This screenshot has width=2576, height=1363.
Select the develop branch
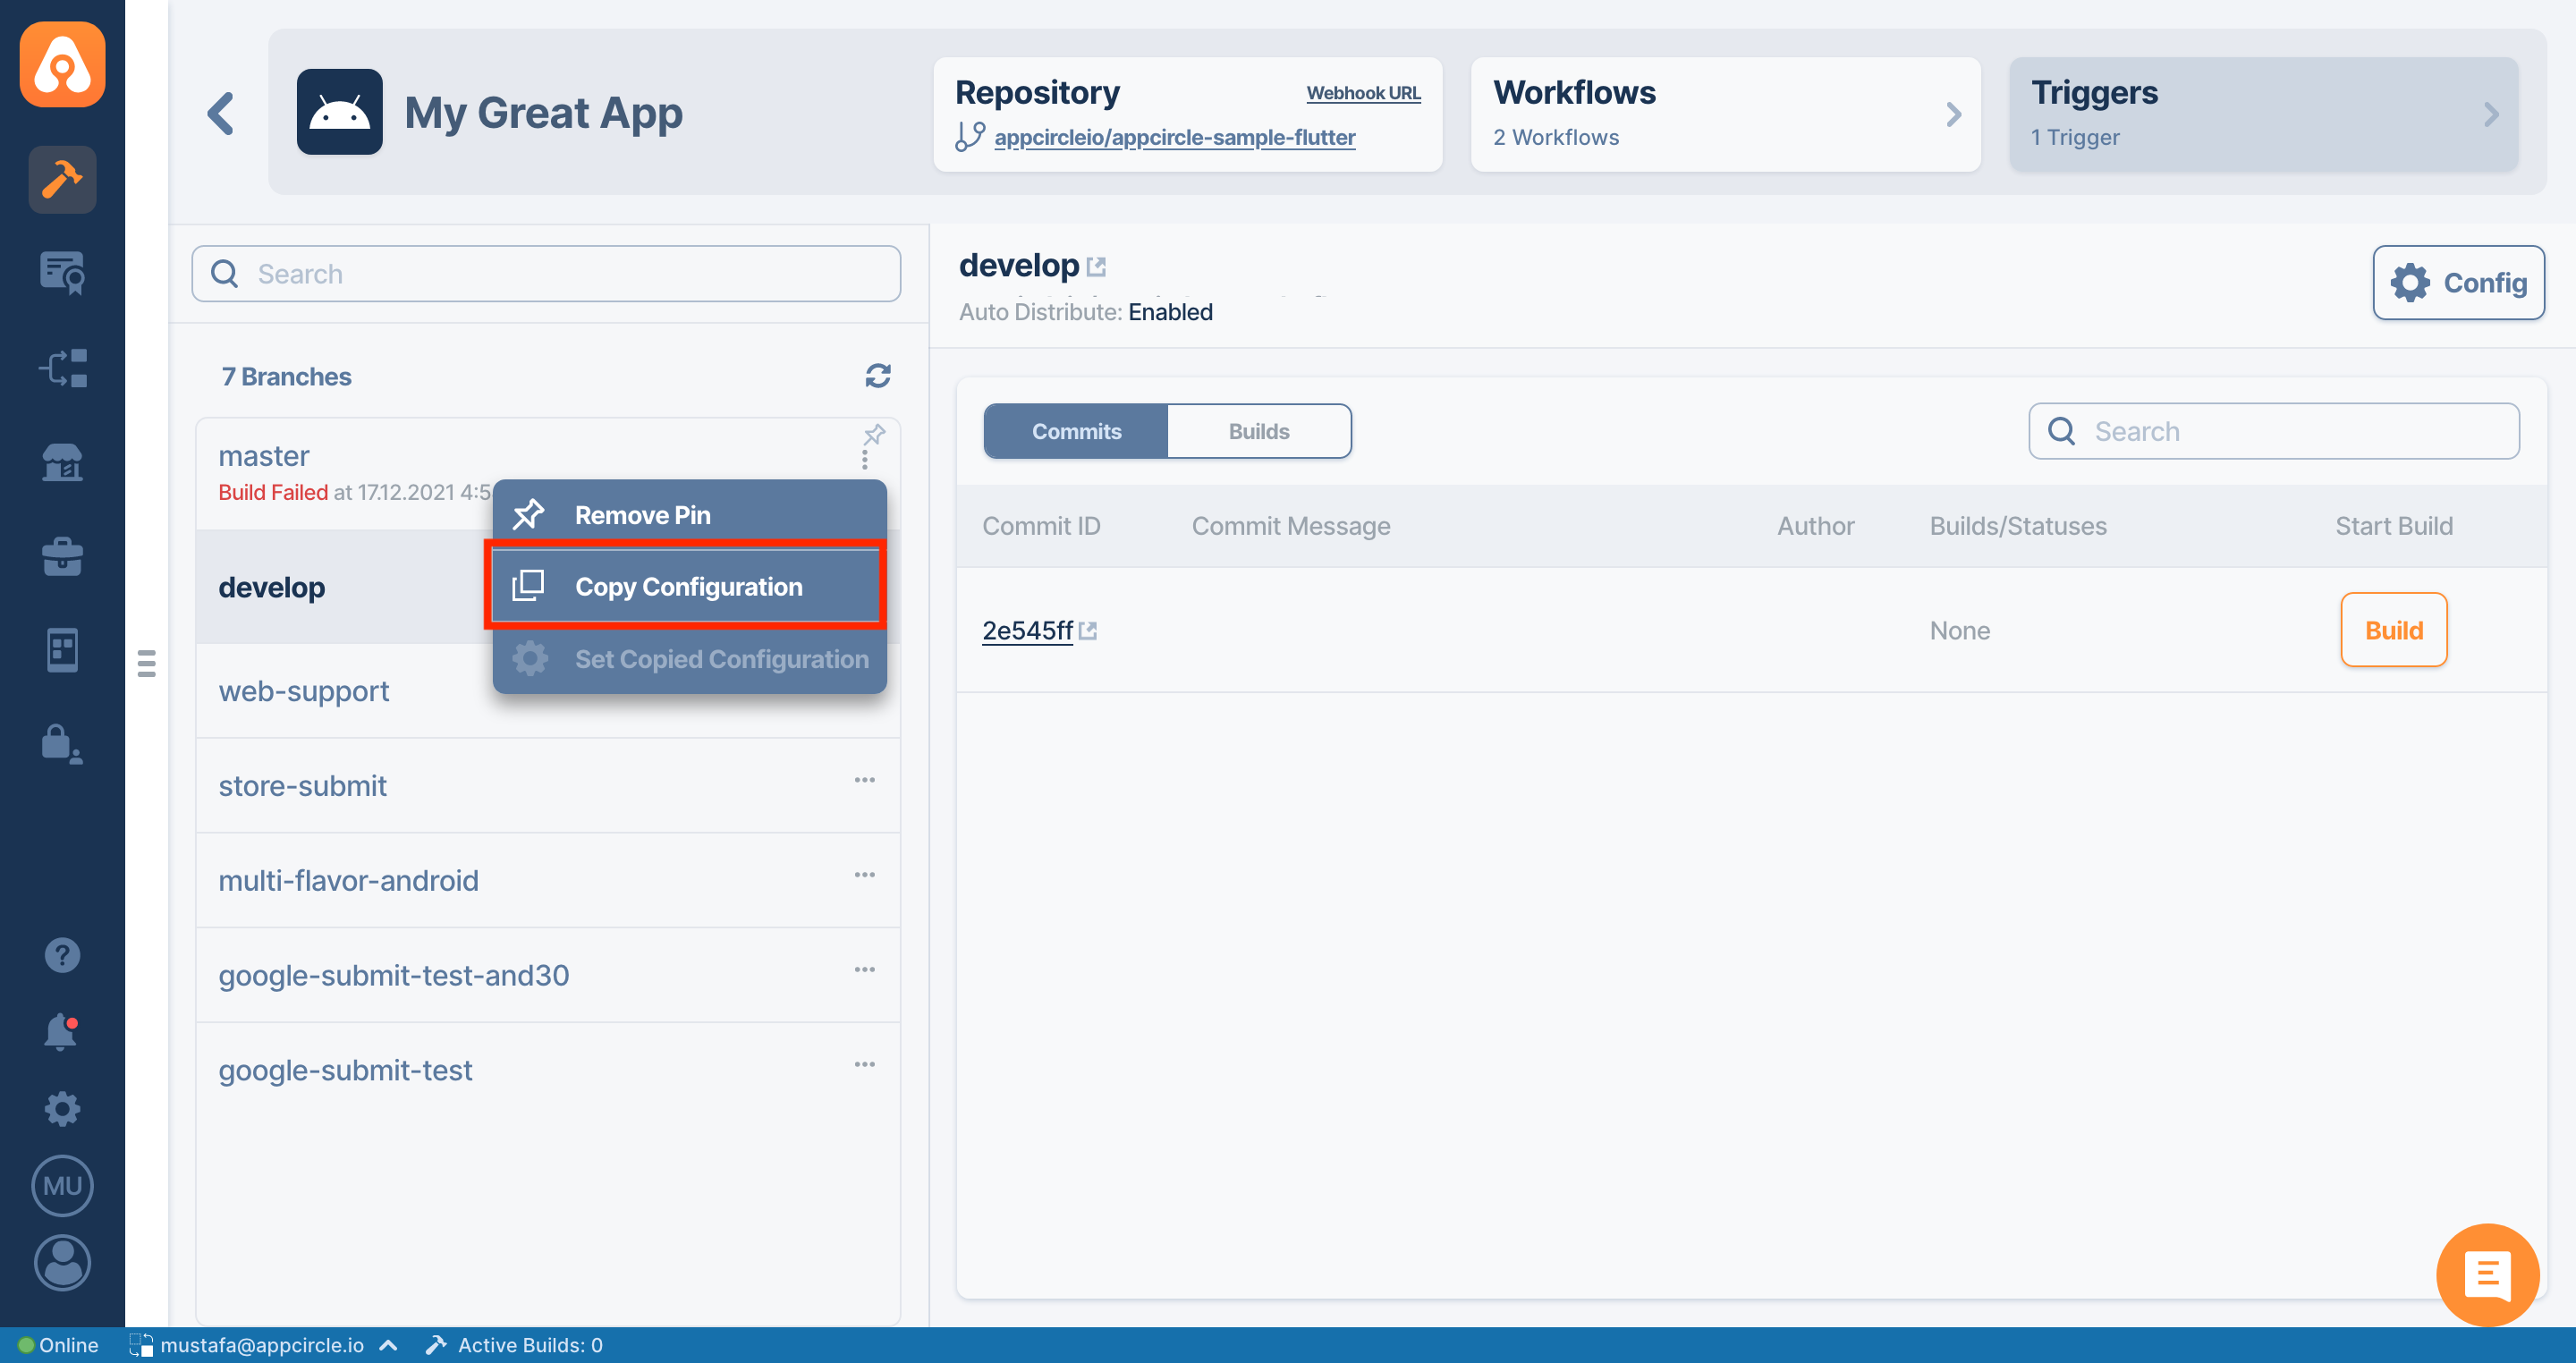coord(272,588)
